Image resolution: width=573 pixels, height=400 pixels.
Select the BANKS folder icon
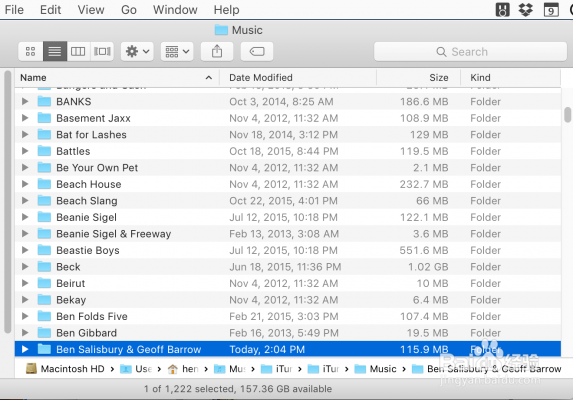tap(44, 101)
